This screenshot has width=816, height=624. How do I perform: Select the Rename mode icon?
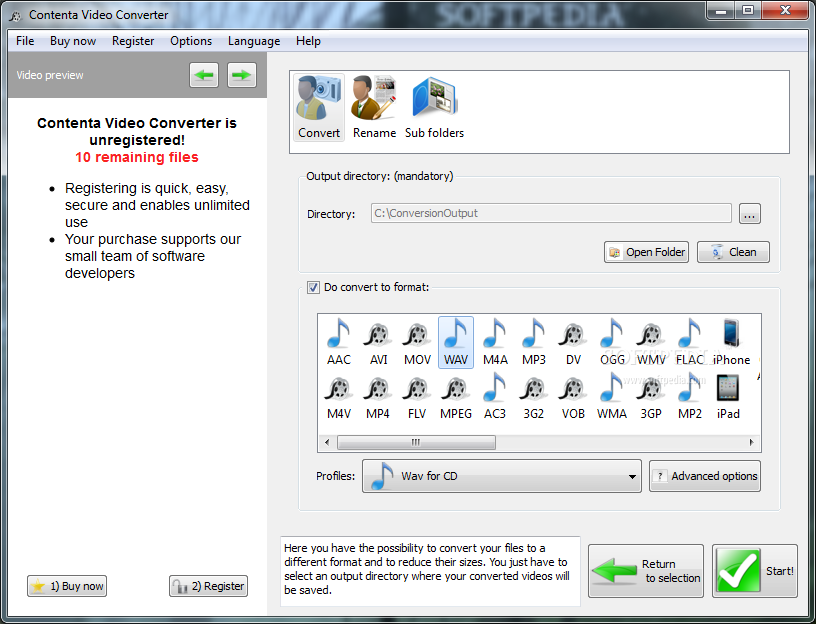point(374,107)
